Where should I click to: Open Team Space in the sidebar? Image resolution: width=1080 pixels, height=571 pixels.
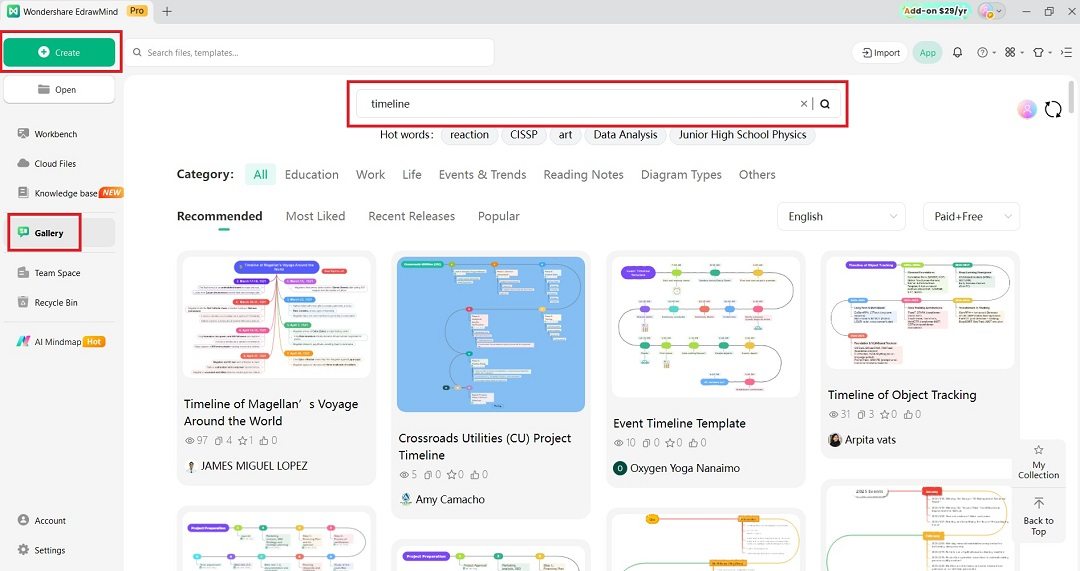(x=48, y=273)
